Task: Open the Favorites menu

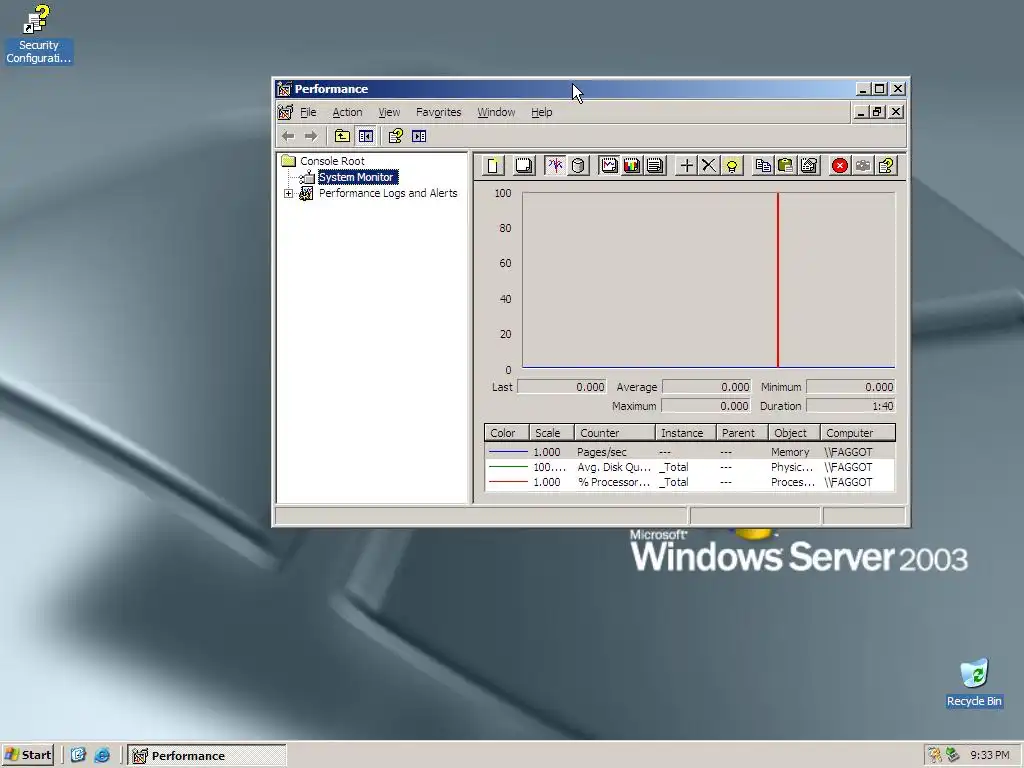Action: pos(439,112)
